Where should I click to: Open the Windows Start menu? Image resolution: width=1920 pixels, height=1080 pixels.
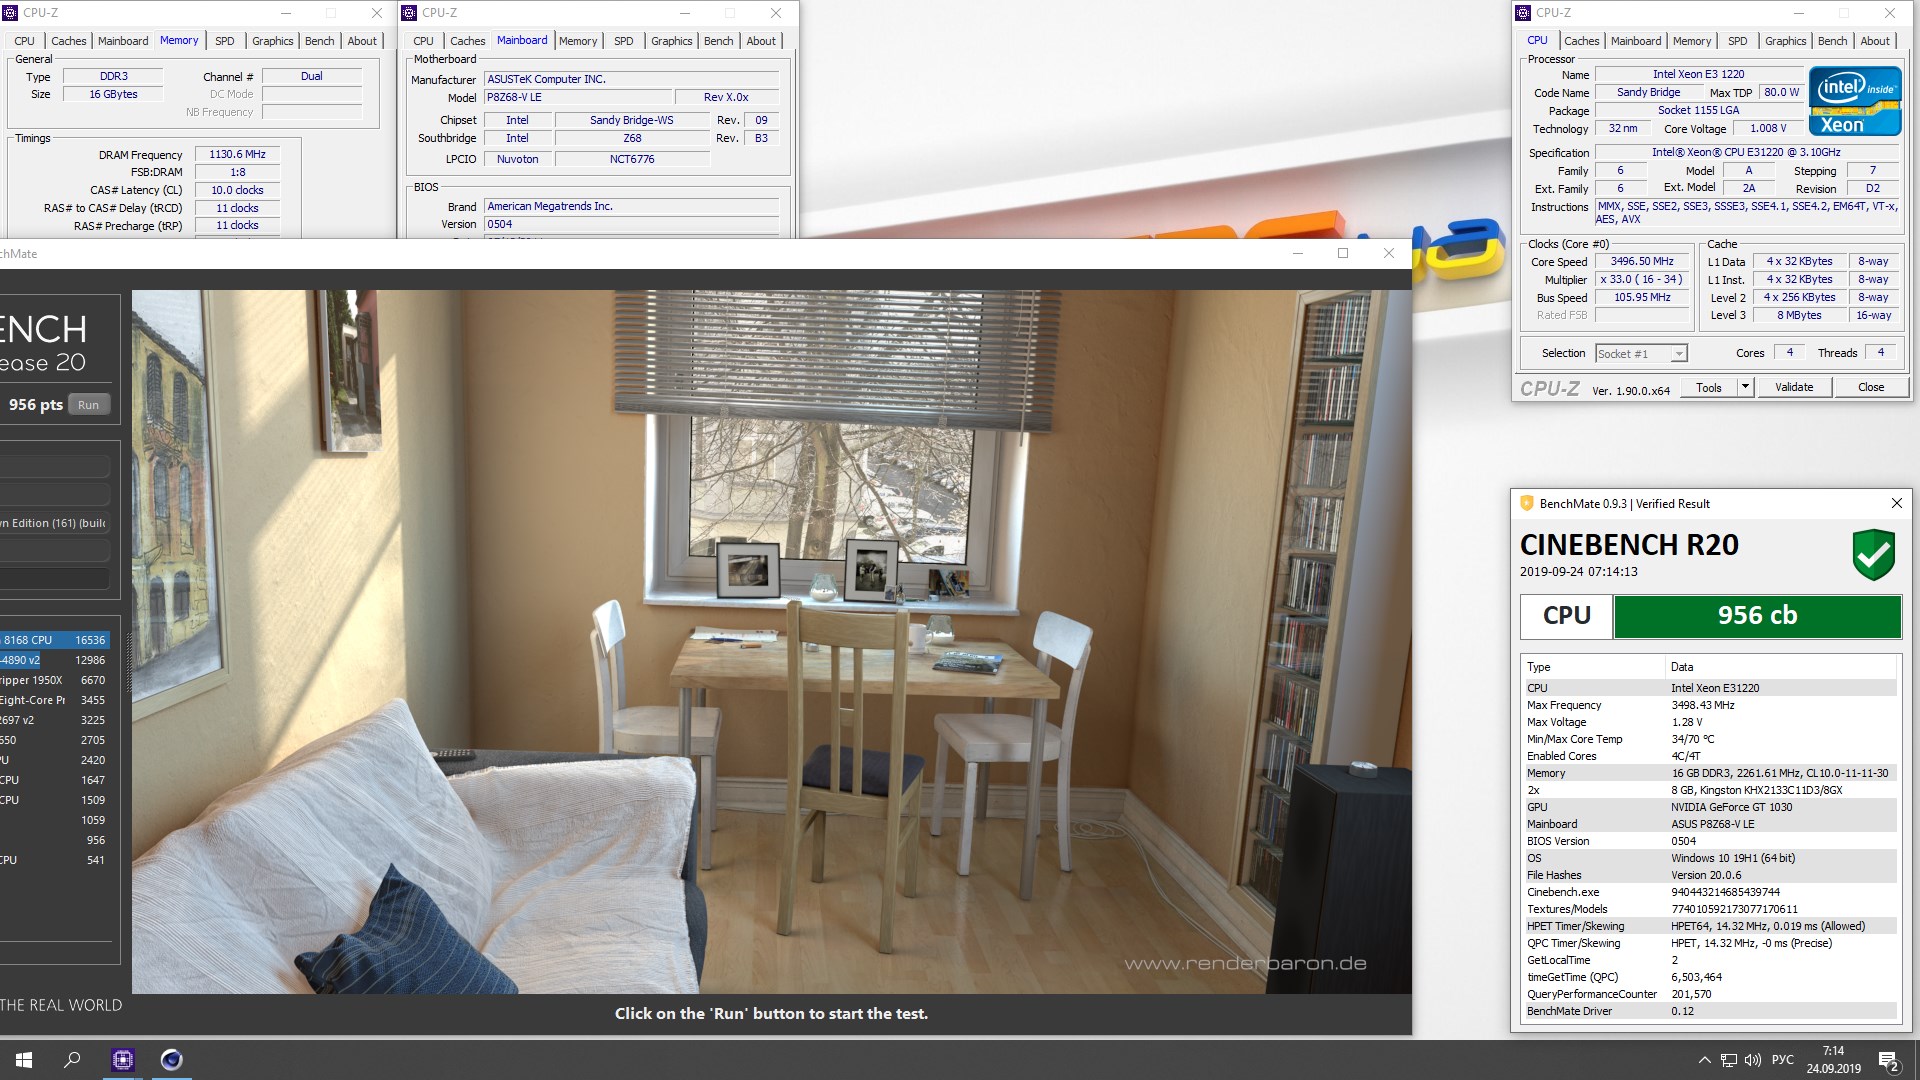tap(24, 1060)
